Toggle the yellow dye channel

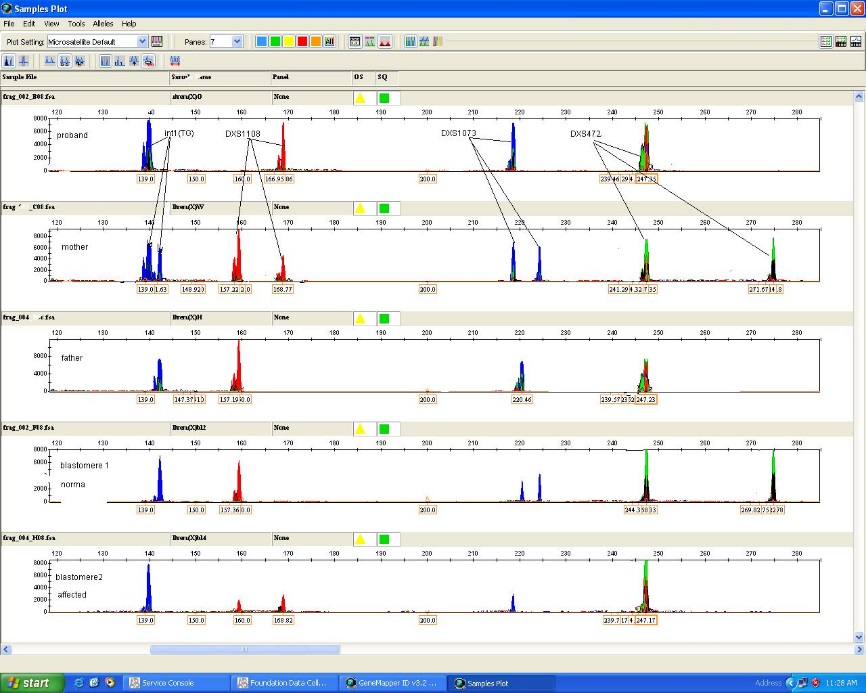(288, 42)
